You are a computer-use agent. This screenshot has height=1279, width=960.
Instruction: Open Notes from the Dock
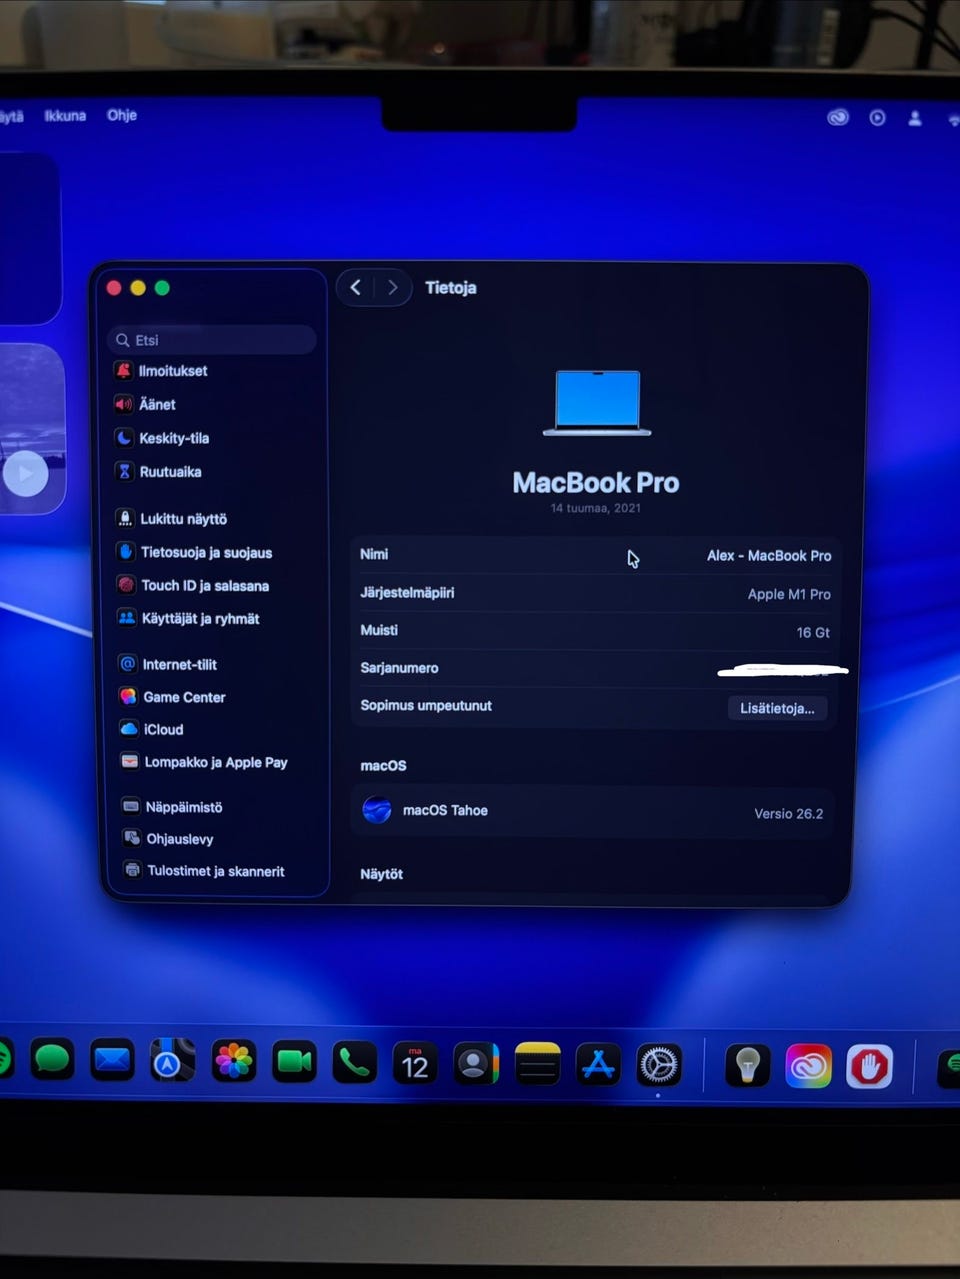(537, 1065)
